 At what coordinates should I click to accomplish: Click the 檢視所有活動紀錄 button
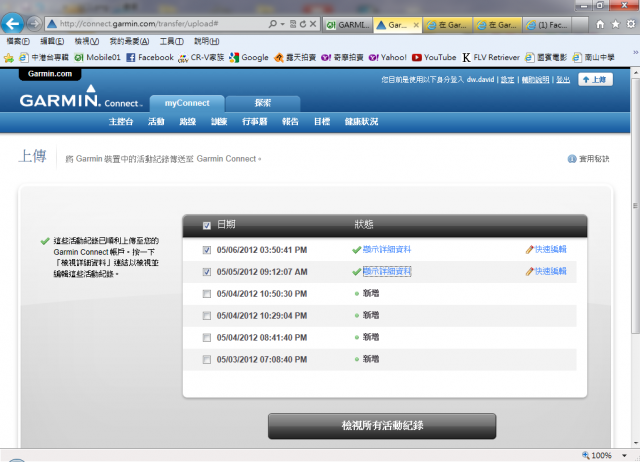(382, 426)
